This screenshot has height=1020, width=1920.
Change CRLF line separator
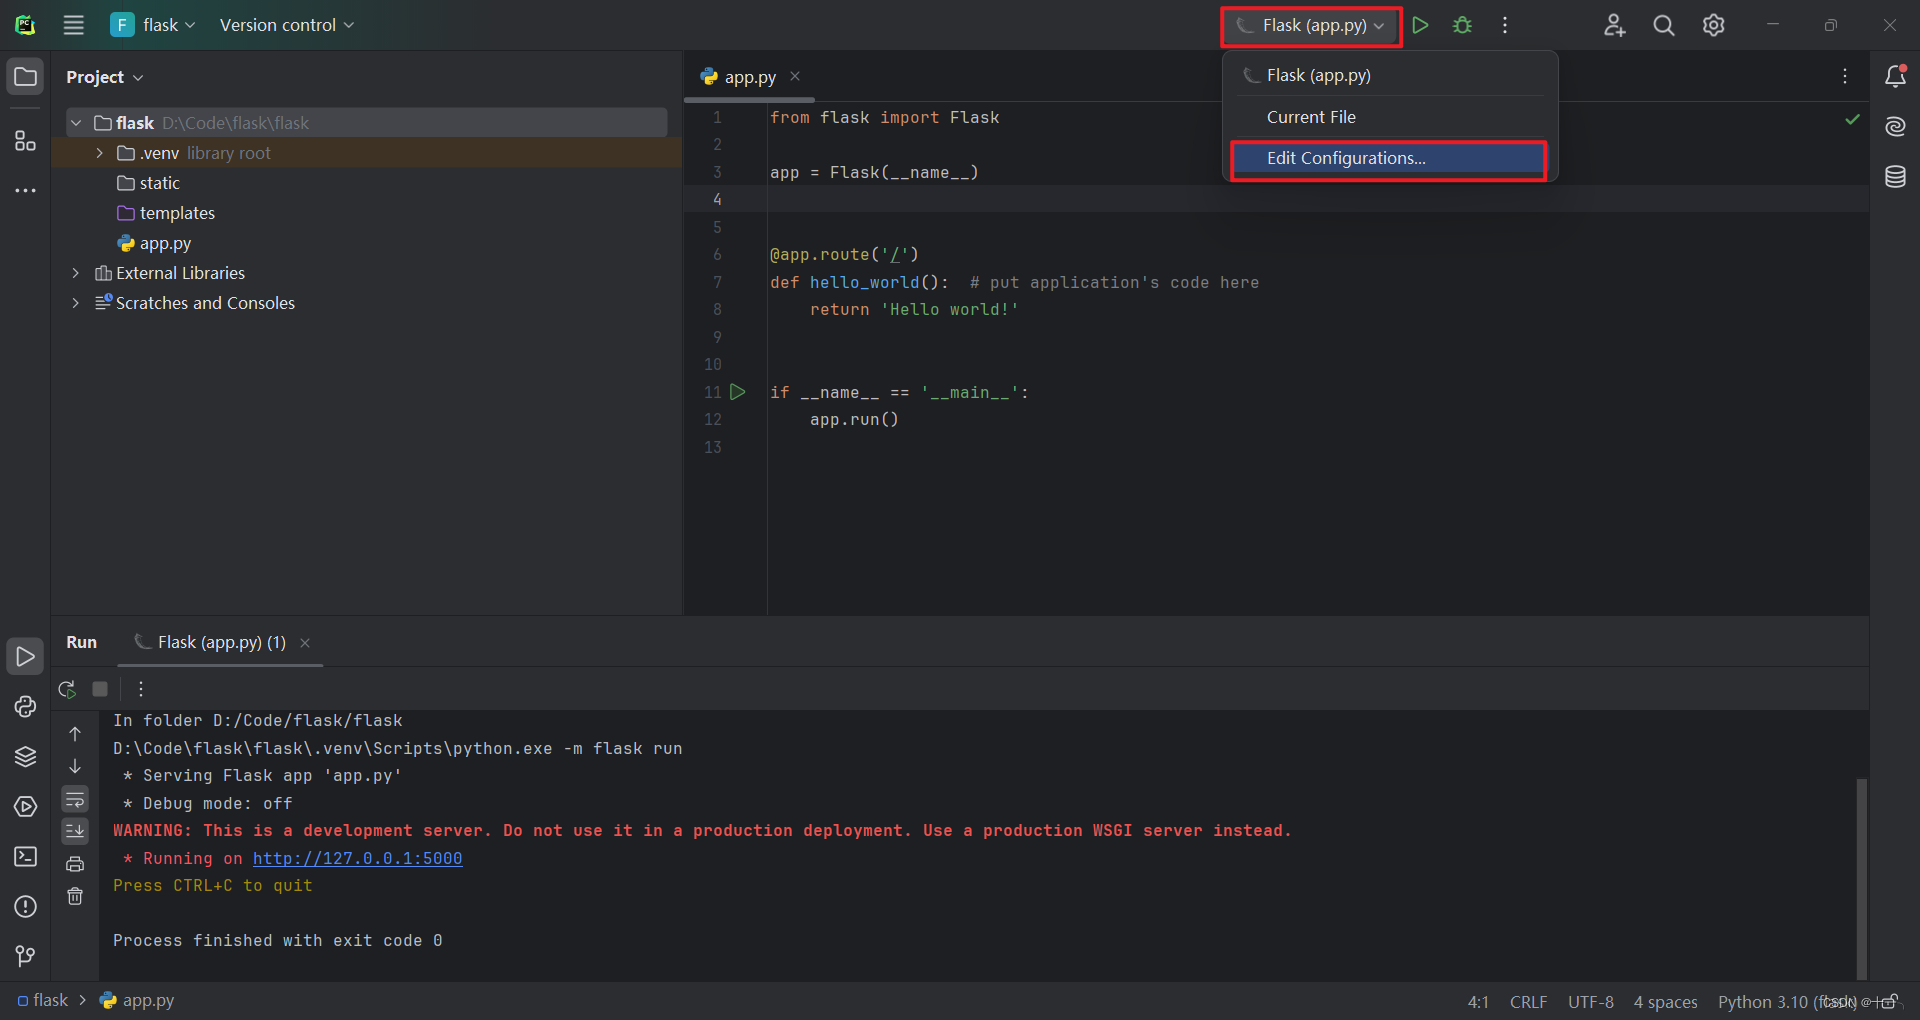(x=1528, y=1002)
